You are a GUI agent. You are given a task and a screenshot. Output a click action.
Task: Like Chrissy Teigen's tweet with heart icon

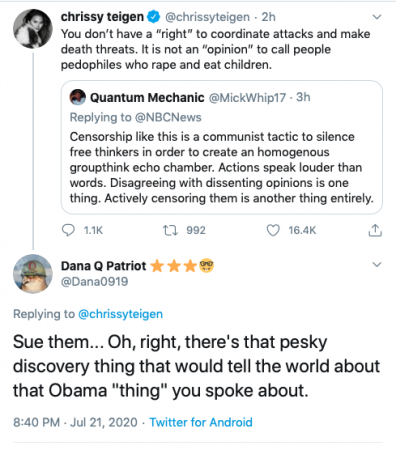pyautogui.click(x=273, y=230)
